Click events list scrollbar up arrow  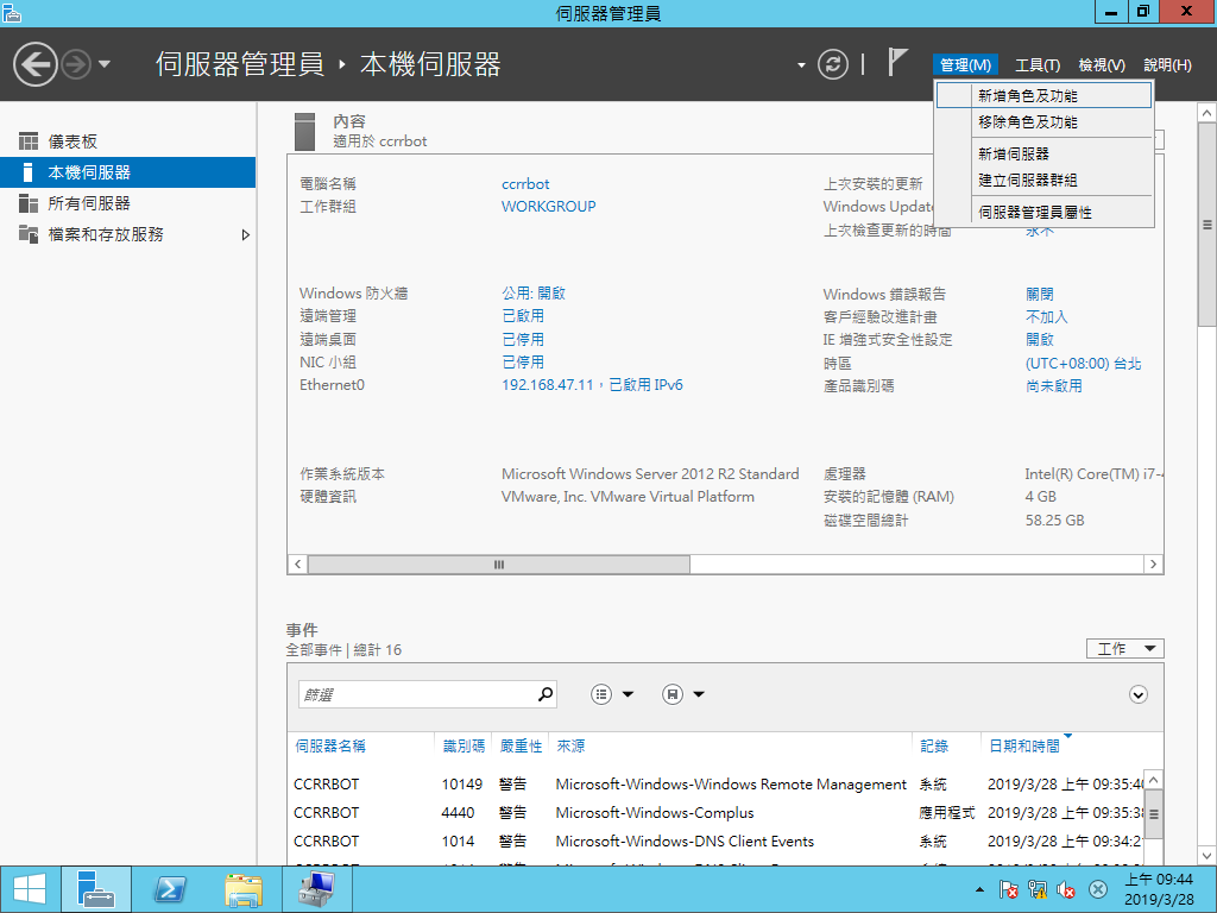click(1154, 780)
